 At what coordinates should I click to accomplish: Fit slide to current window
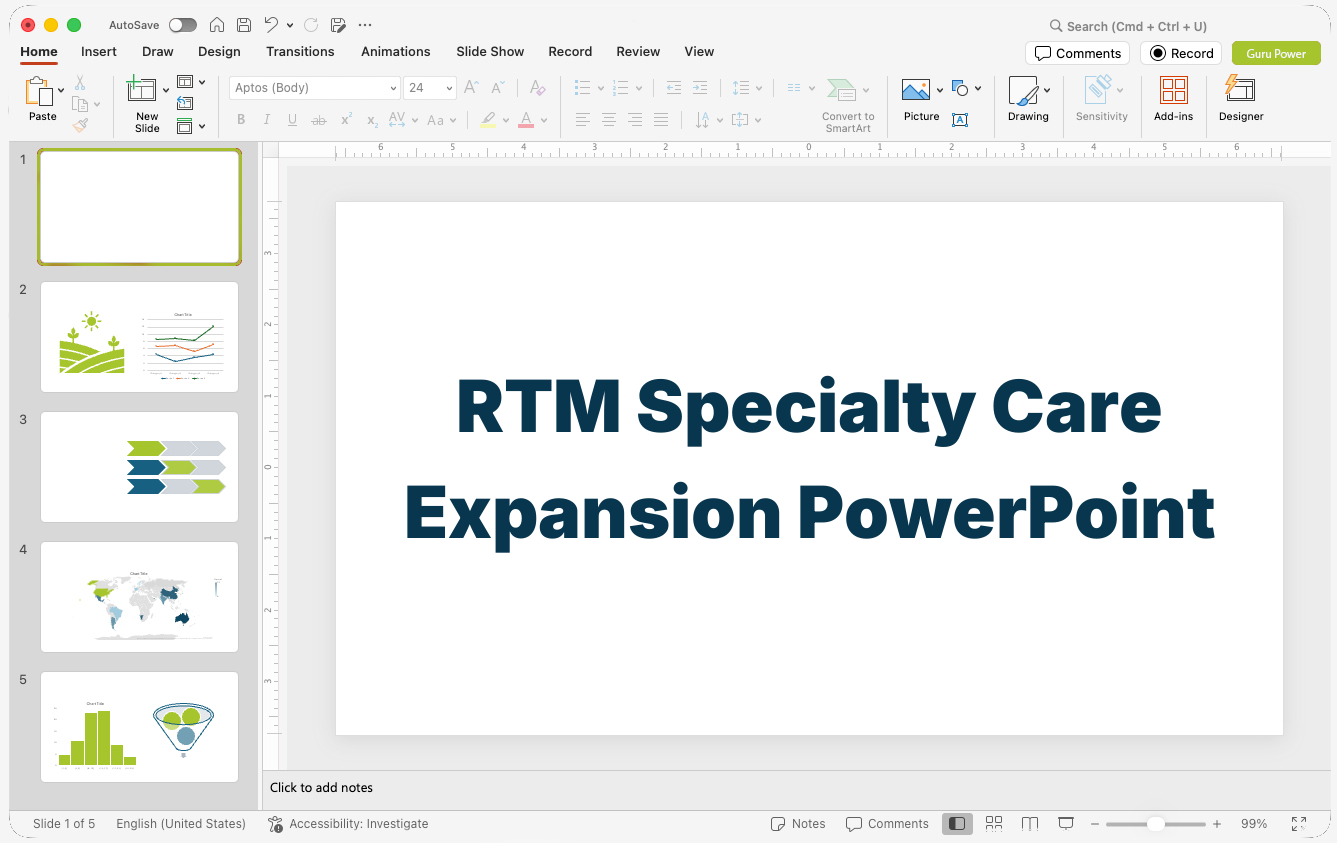click(x=1299, y=824)
